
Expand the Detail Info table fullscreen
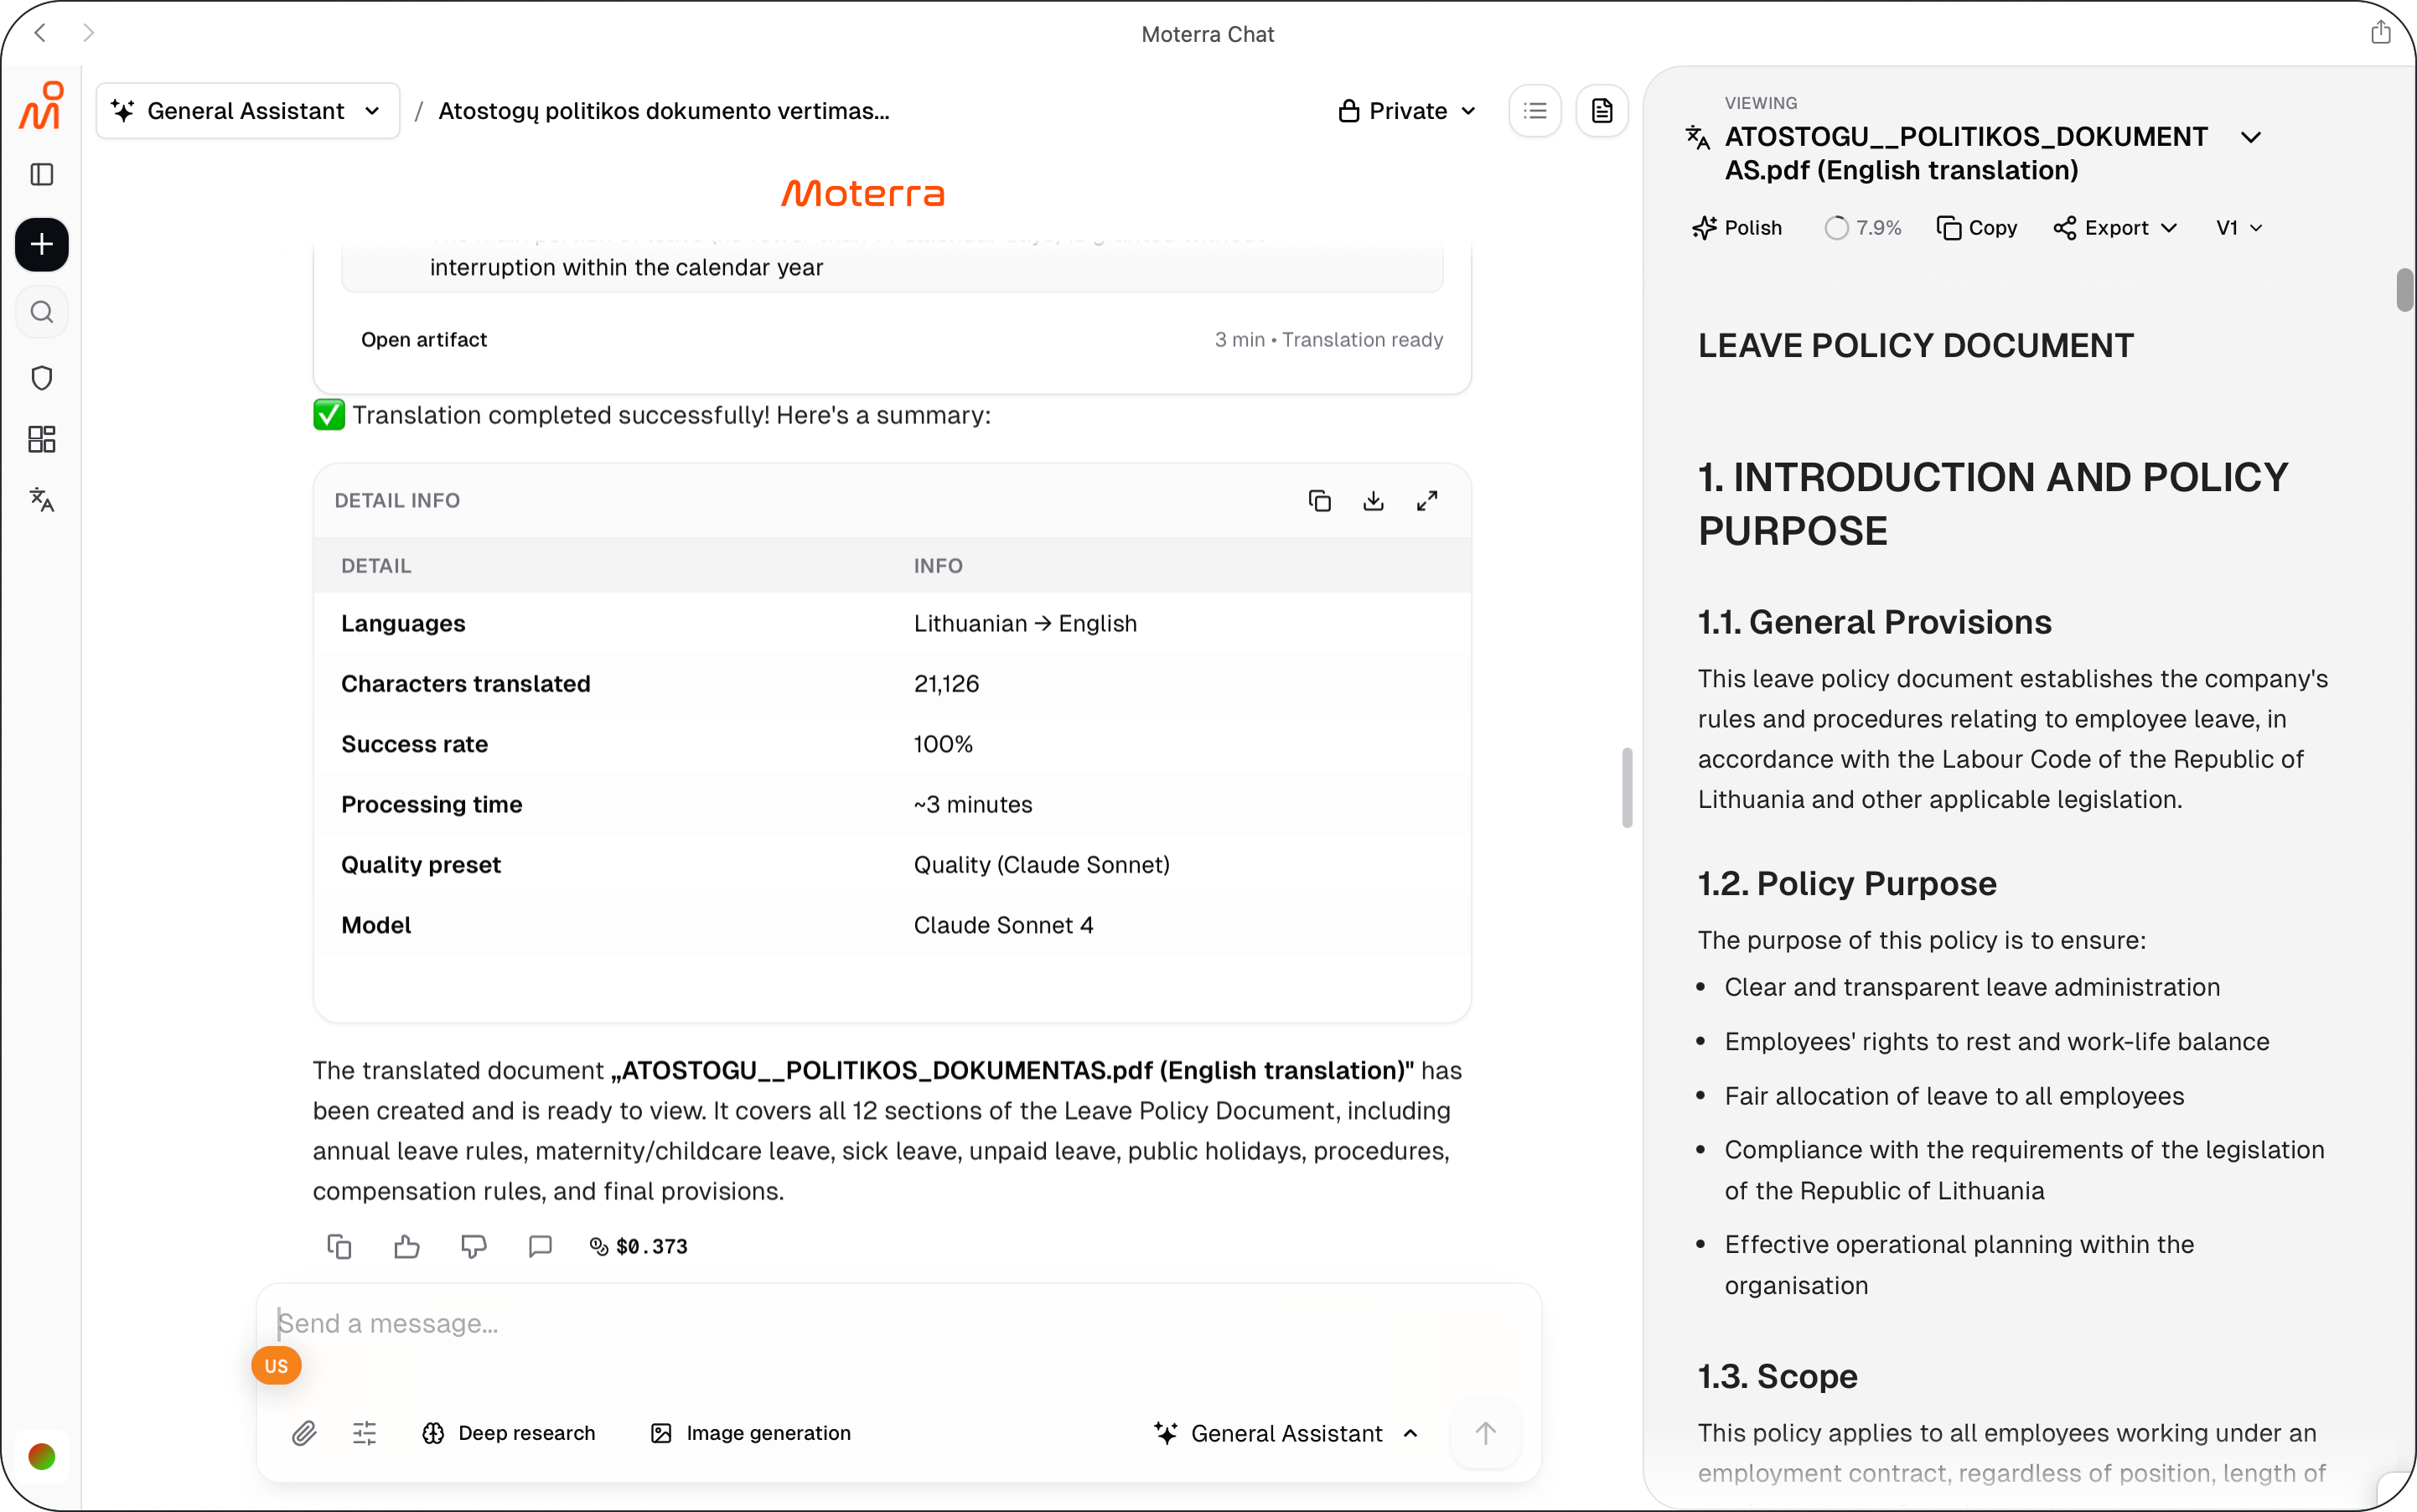point(1427,500)
